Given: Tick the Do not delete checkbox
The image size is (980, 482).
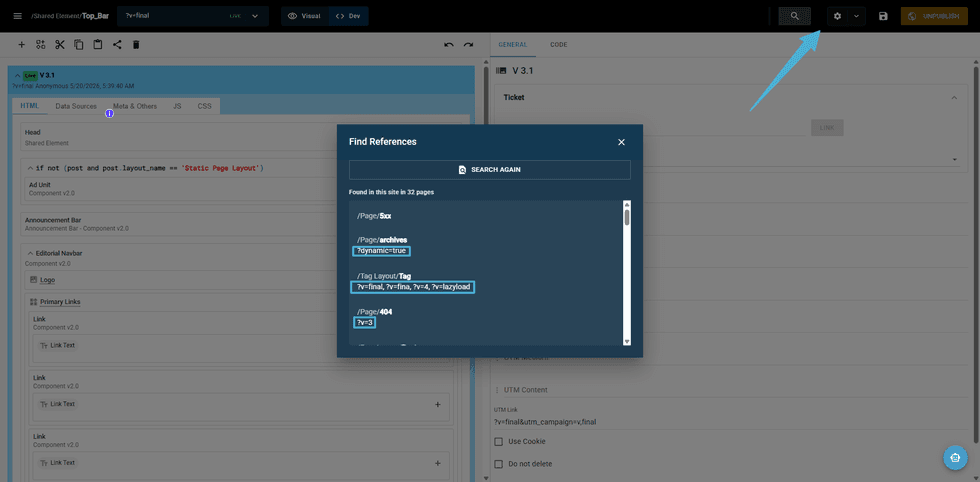Looking at the screenshot, I should 499,464.
